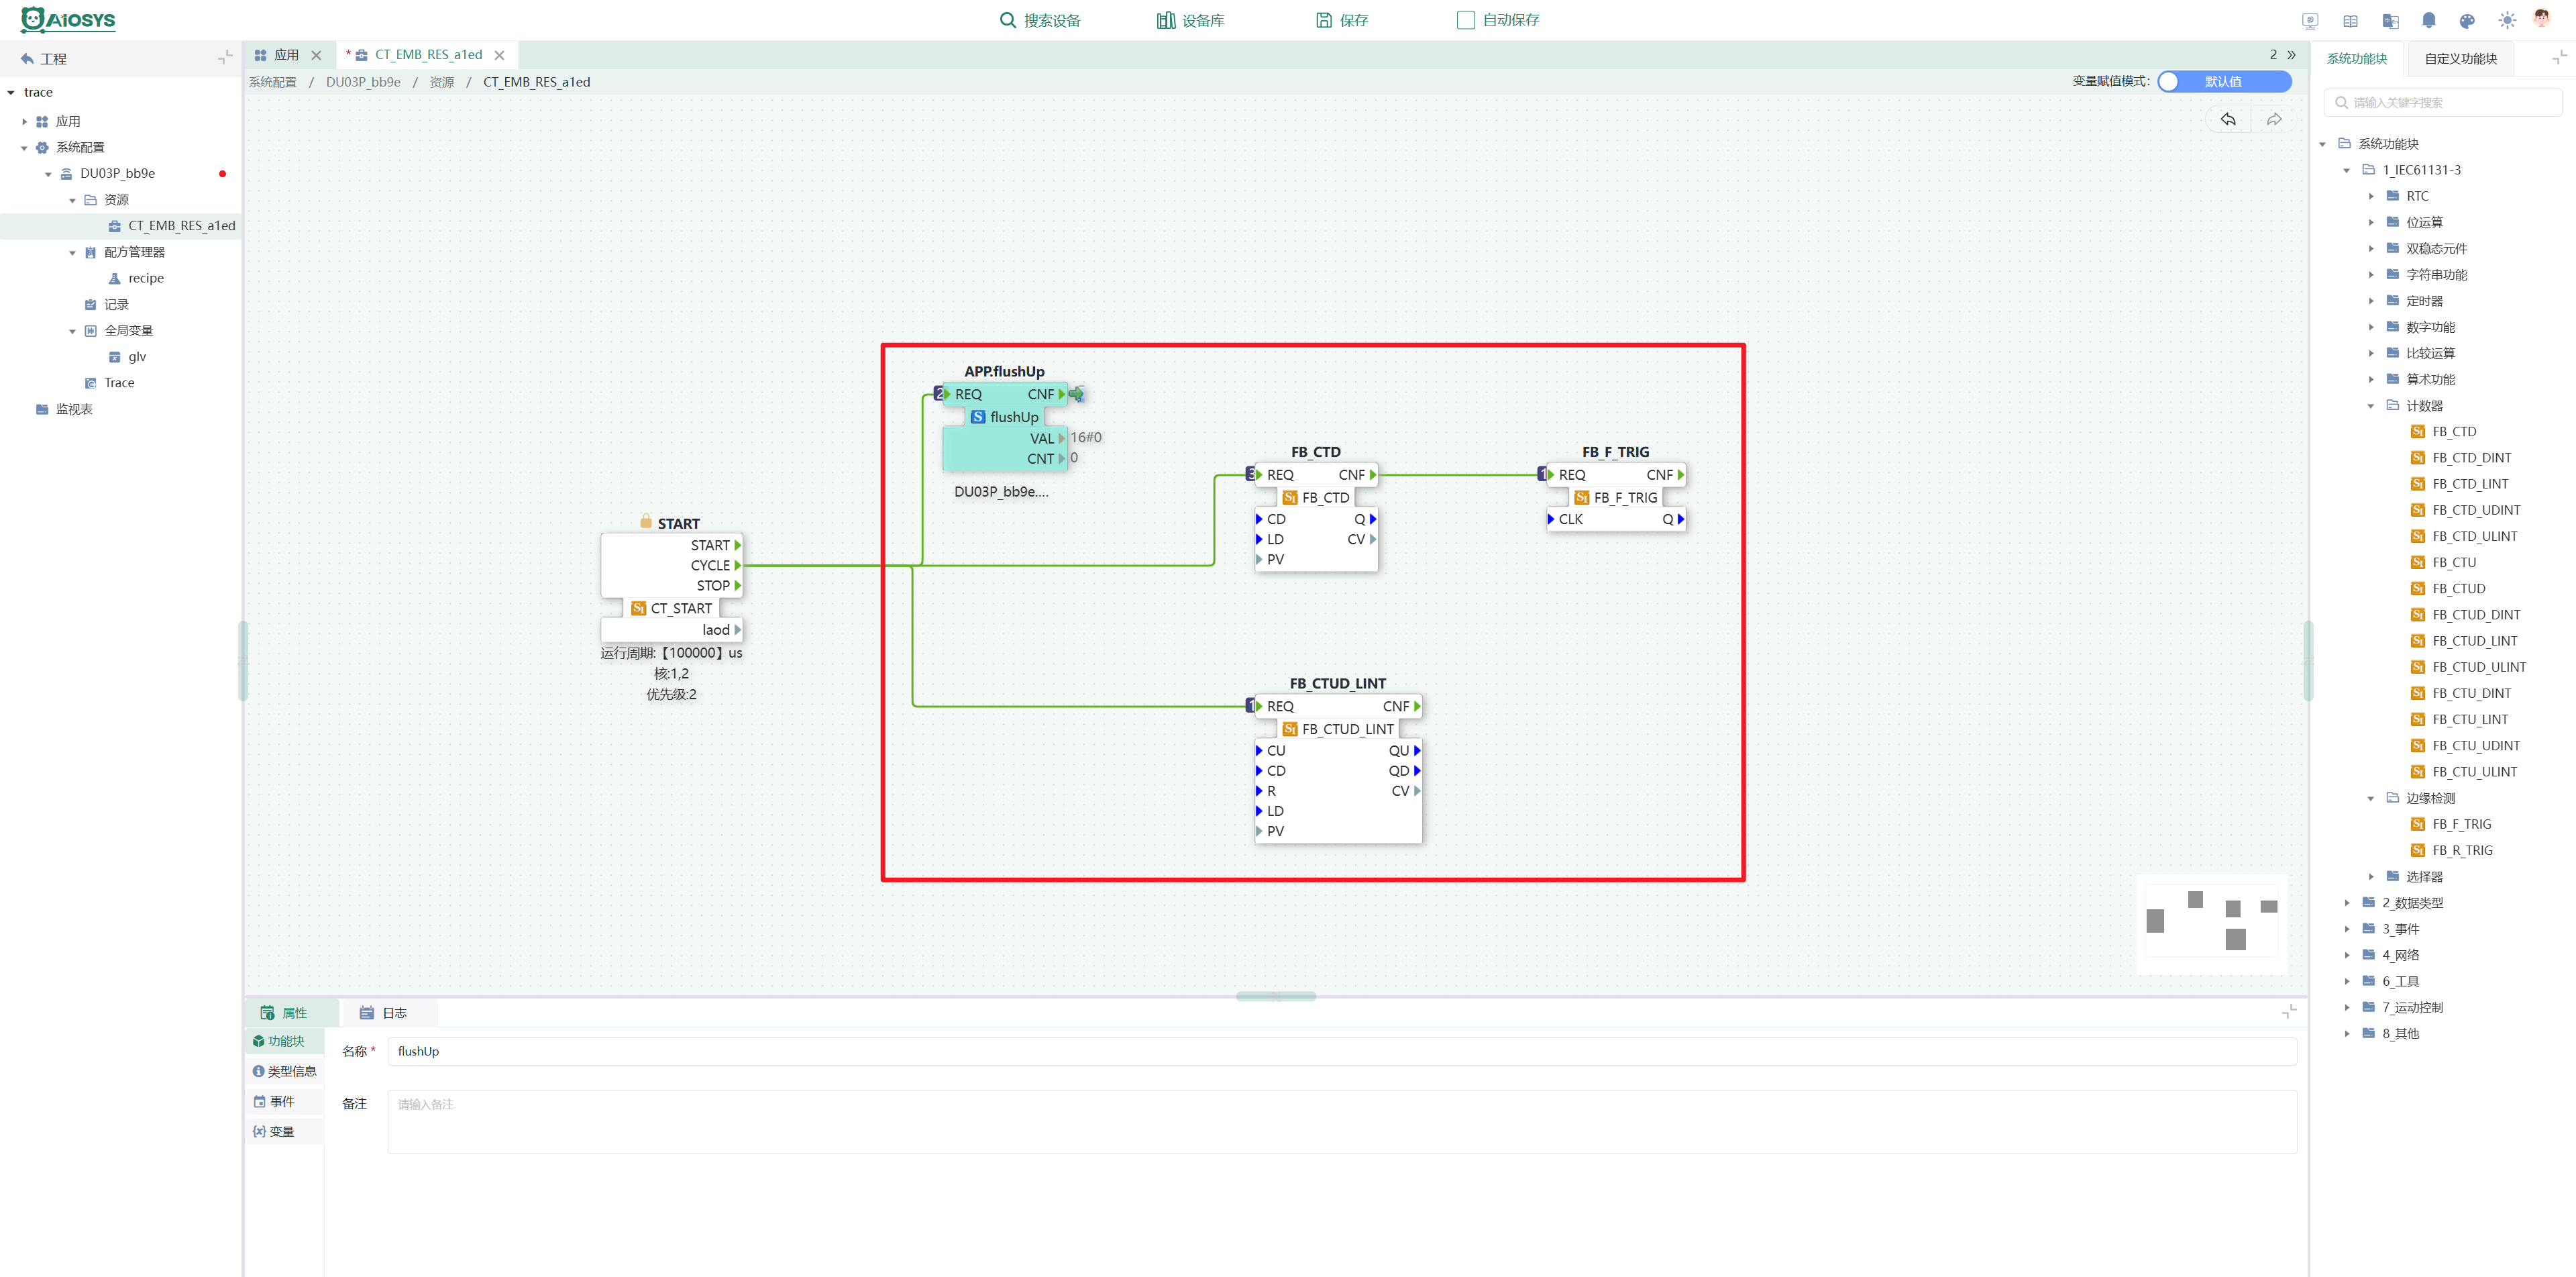This screenshot has height=1277, width=2576.
Task: Enable the auto-save checkbox
Action: [1466, 20]
